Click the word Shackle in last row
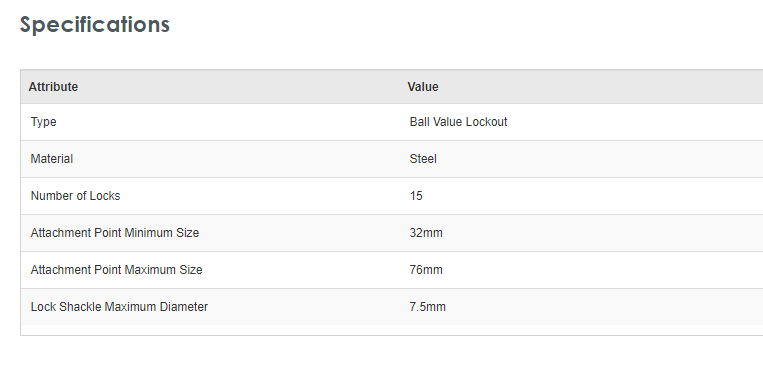The image size is (763, 367). pos(80,307)
